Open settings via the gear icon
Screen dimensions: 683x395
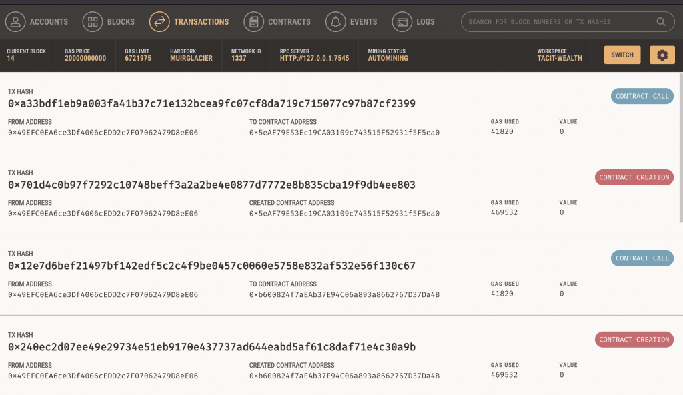coord(662,55)
